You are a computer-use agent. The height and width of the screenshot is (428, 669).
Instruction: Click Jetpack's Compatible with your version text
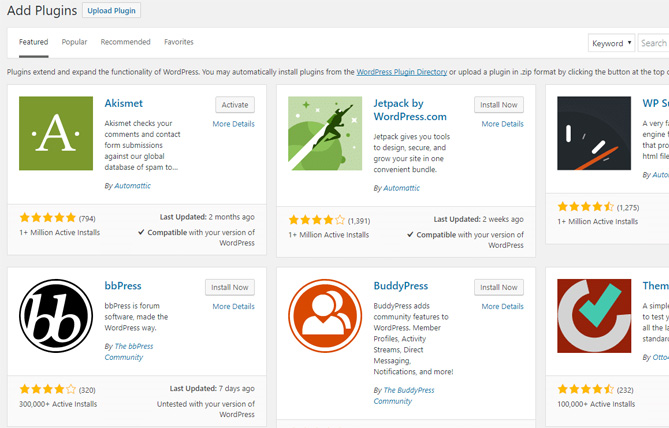(465, 240)
